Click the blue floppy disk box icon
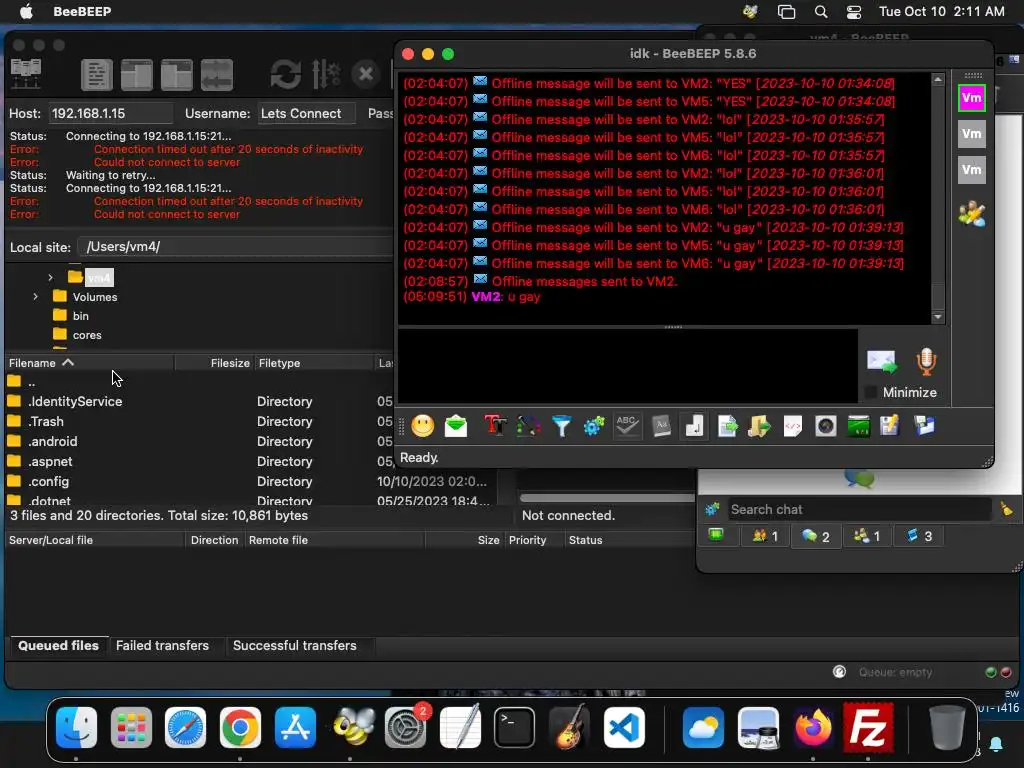 tap(924, 426)
